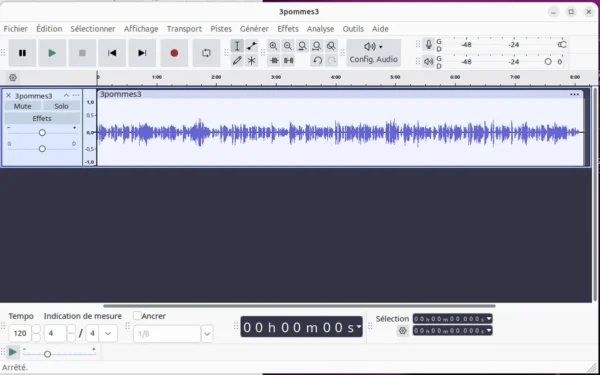Click the Silence audio selection icon
600x375 pixels.
289,60
